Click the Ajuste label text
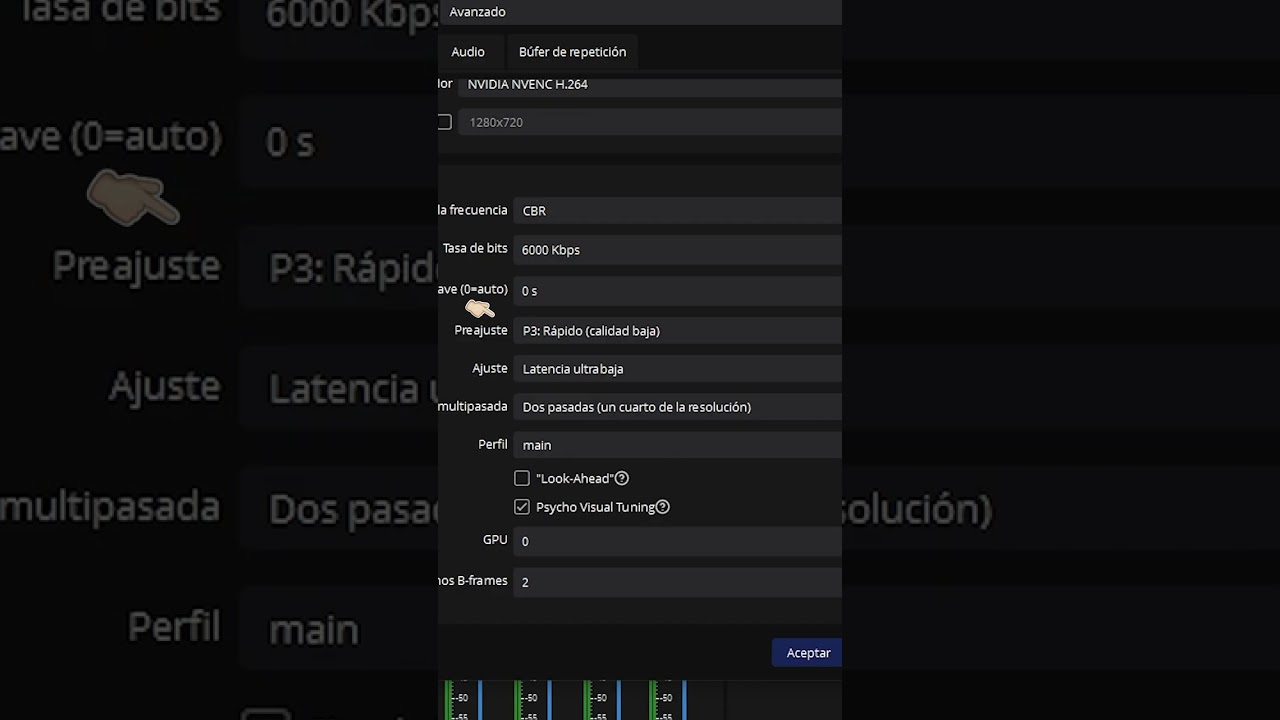 [490, 368]
